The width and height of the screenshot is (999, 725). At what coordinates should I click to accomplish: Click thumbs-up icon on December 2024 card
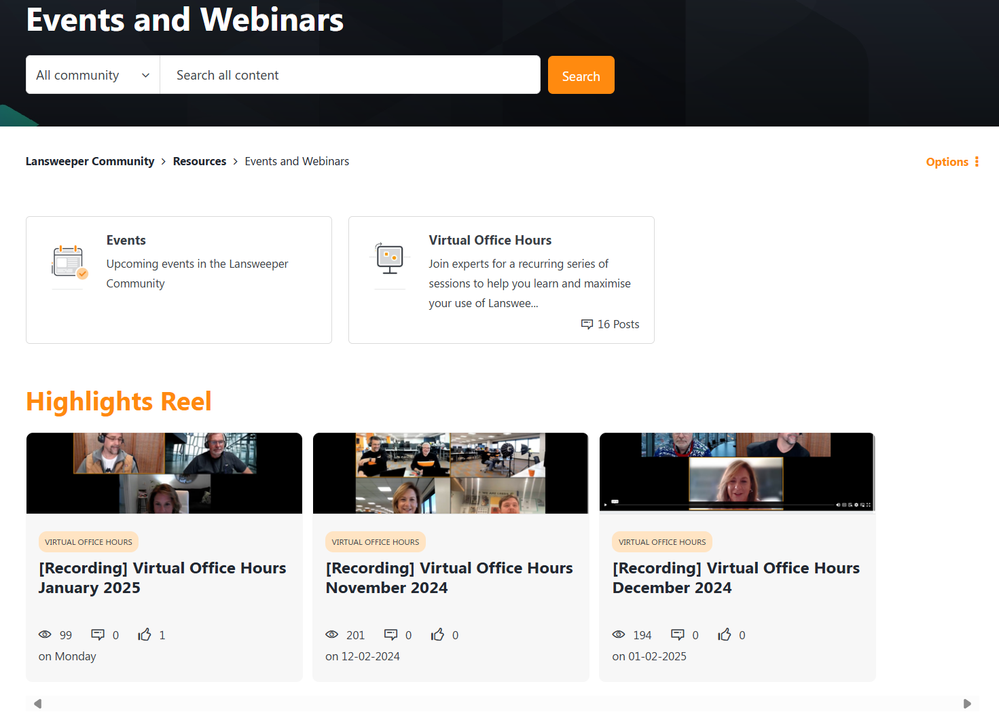724,635
